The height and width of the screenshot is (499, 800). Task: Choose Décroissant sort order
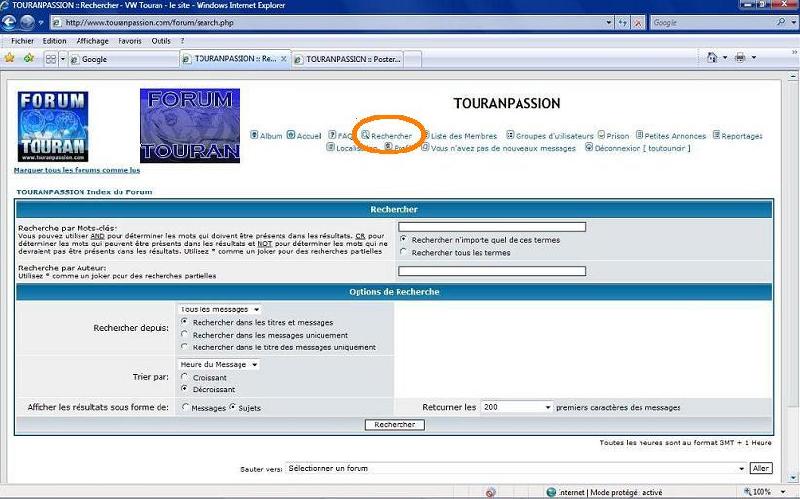(x=185, y=389)
